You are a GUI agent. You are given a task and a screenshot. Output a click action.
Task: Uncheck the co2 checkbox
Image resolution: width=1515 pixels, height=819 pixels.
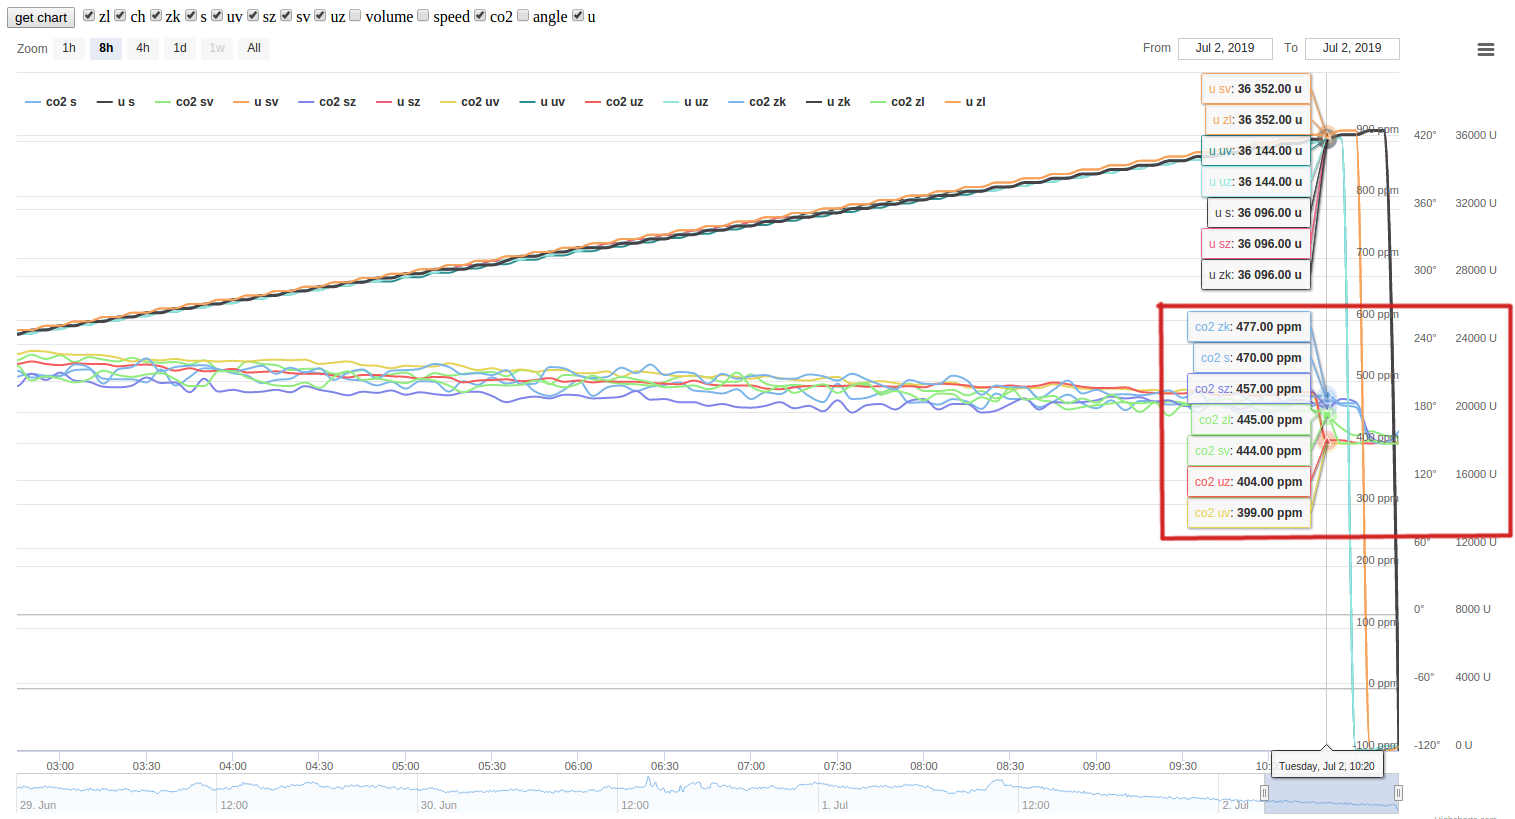tap(480, 16)
